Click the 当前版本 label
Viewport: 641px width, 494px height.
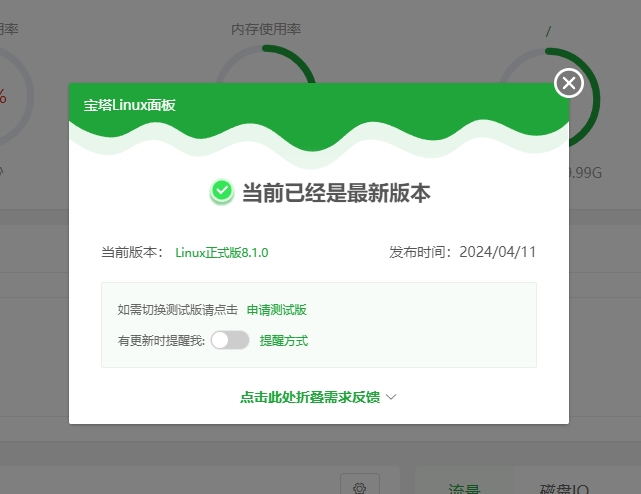[132, 252]
